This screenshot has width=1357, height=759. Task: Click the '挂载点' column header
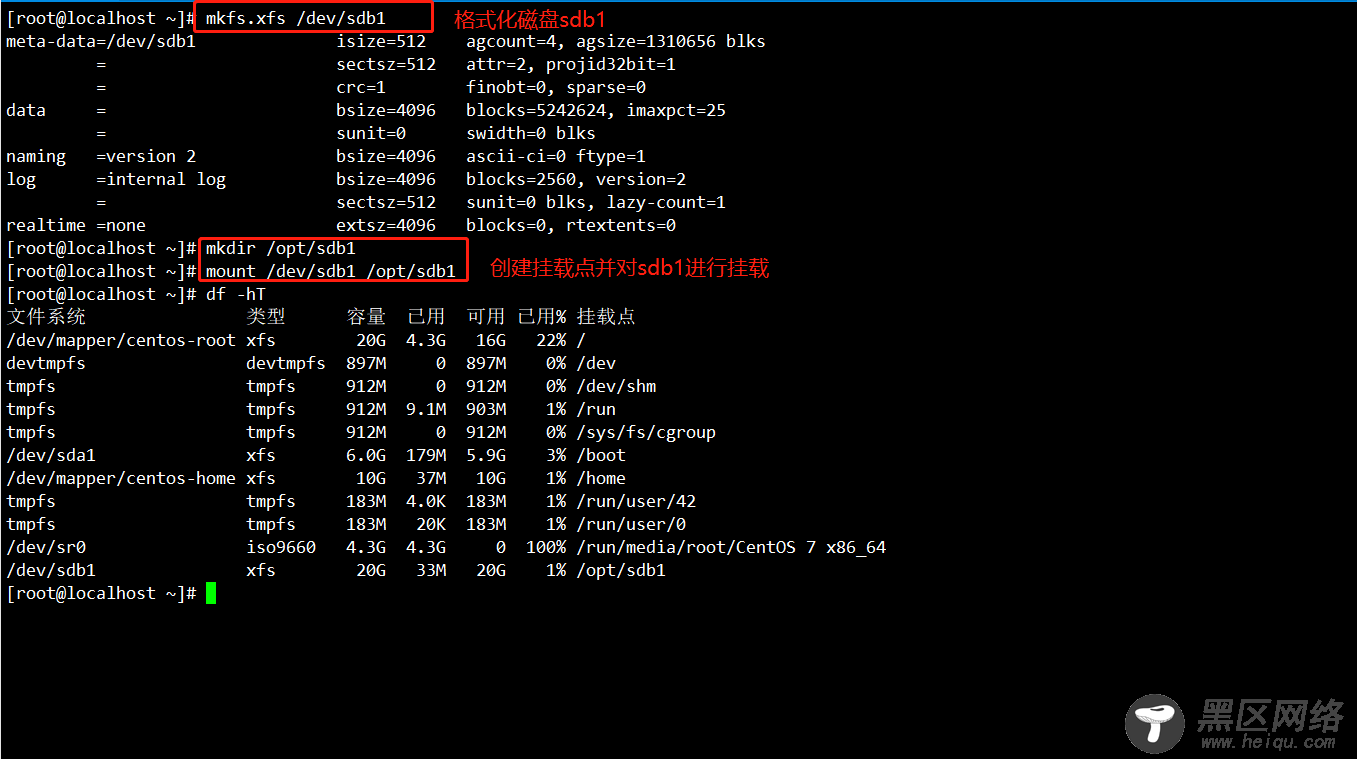point(606,317)
